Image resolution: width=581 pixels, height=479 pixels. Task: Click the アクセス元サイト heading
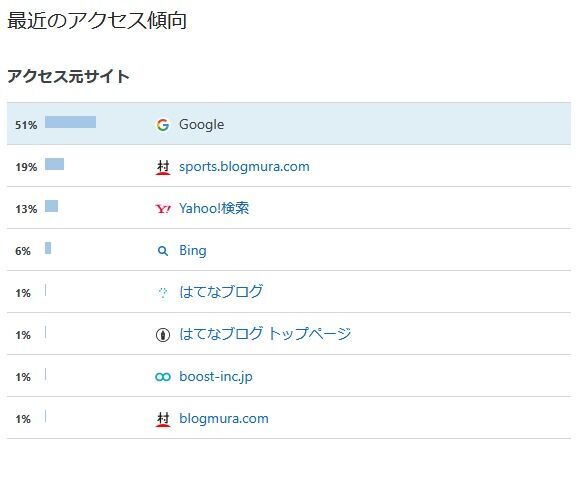point(68,76)
